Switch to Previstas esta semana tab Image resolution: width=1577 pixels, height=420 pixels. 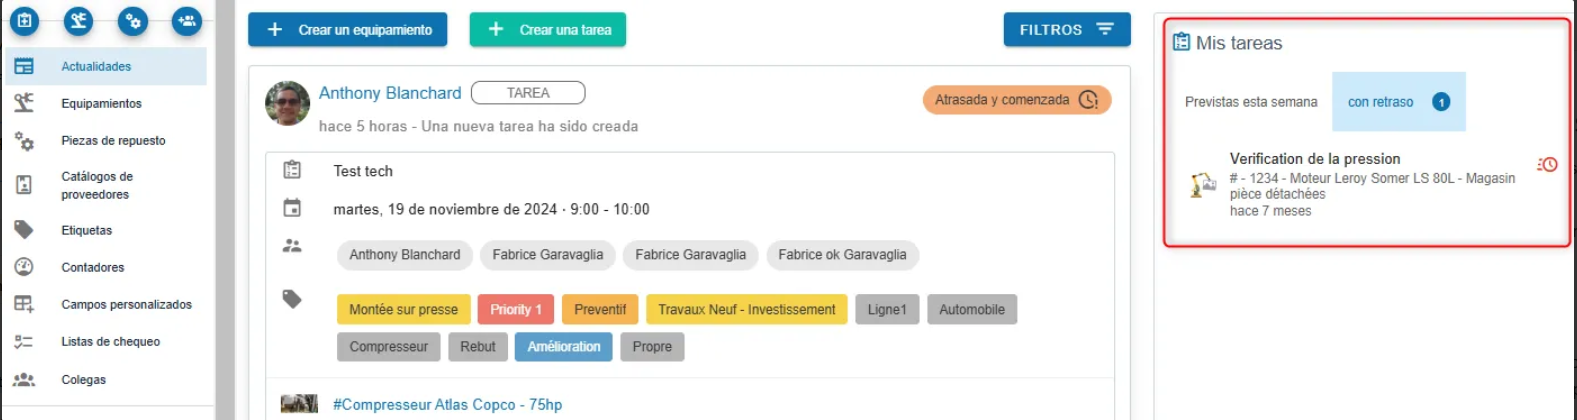point(1250,102)
